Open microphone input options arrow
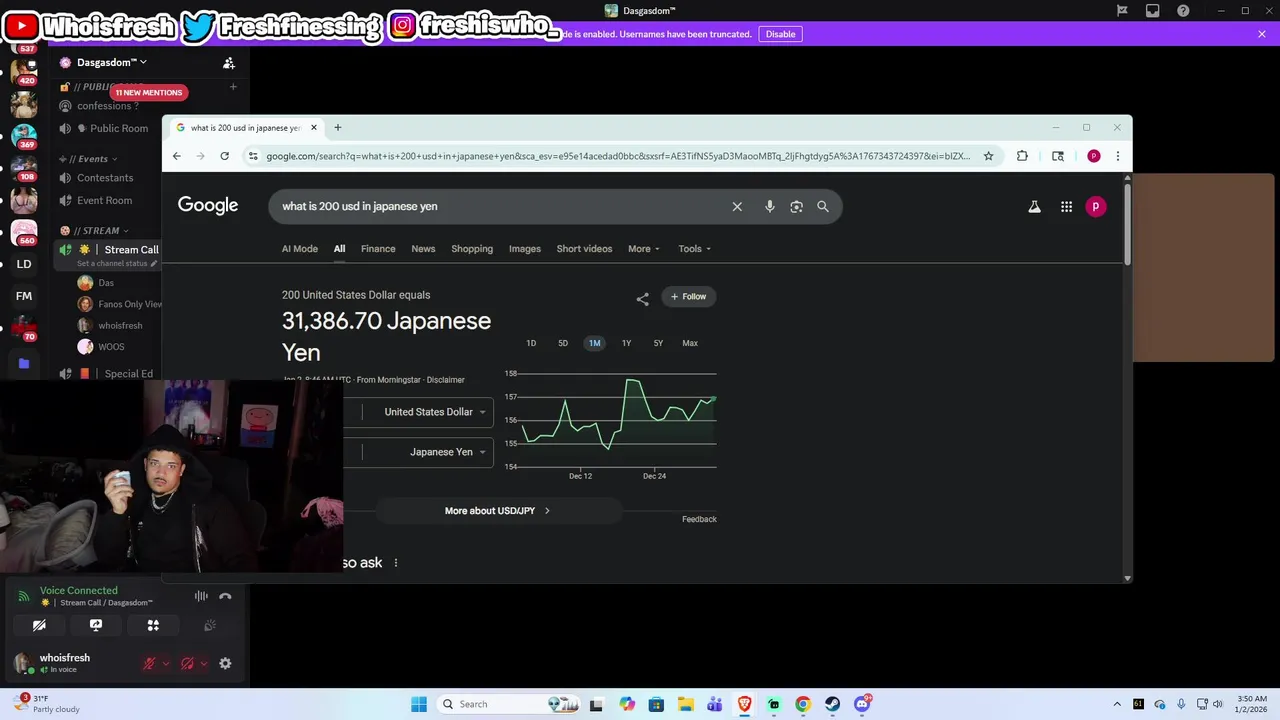1280x720 pixels. pos(166,663)
